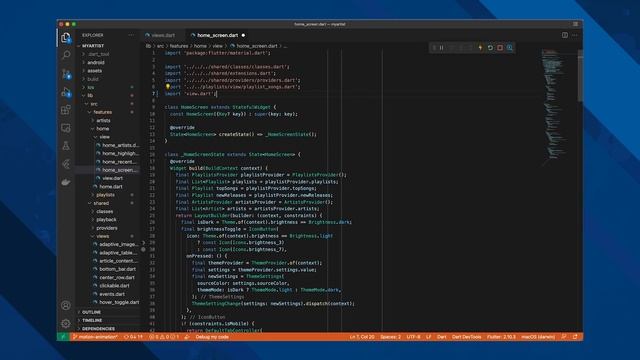This screenshot has height=360, width=640.
Task: Switch to the views.dart tab
Action: [160, 35]
